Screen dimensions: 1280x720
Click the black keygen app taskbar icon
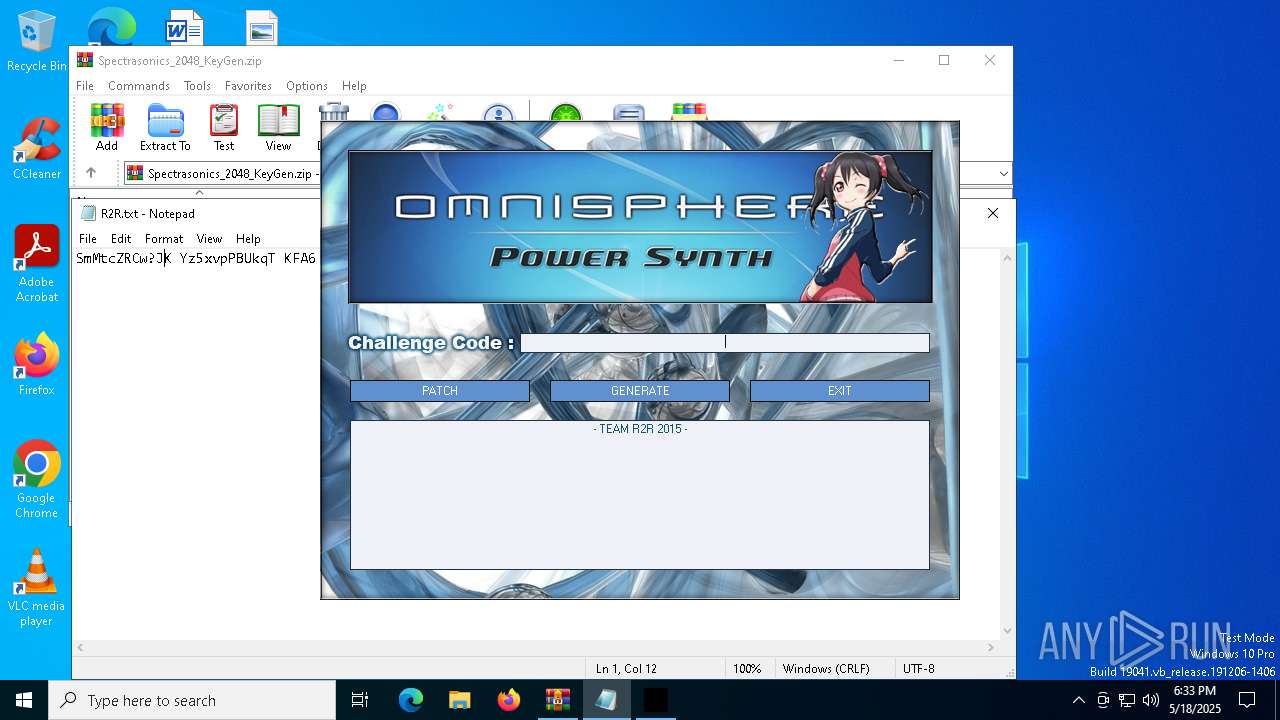point(655,700)
